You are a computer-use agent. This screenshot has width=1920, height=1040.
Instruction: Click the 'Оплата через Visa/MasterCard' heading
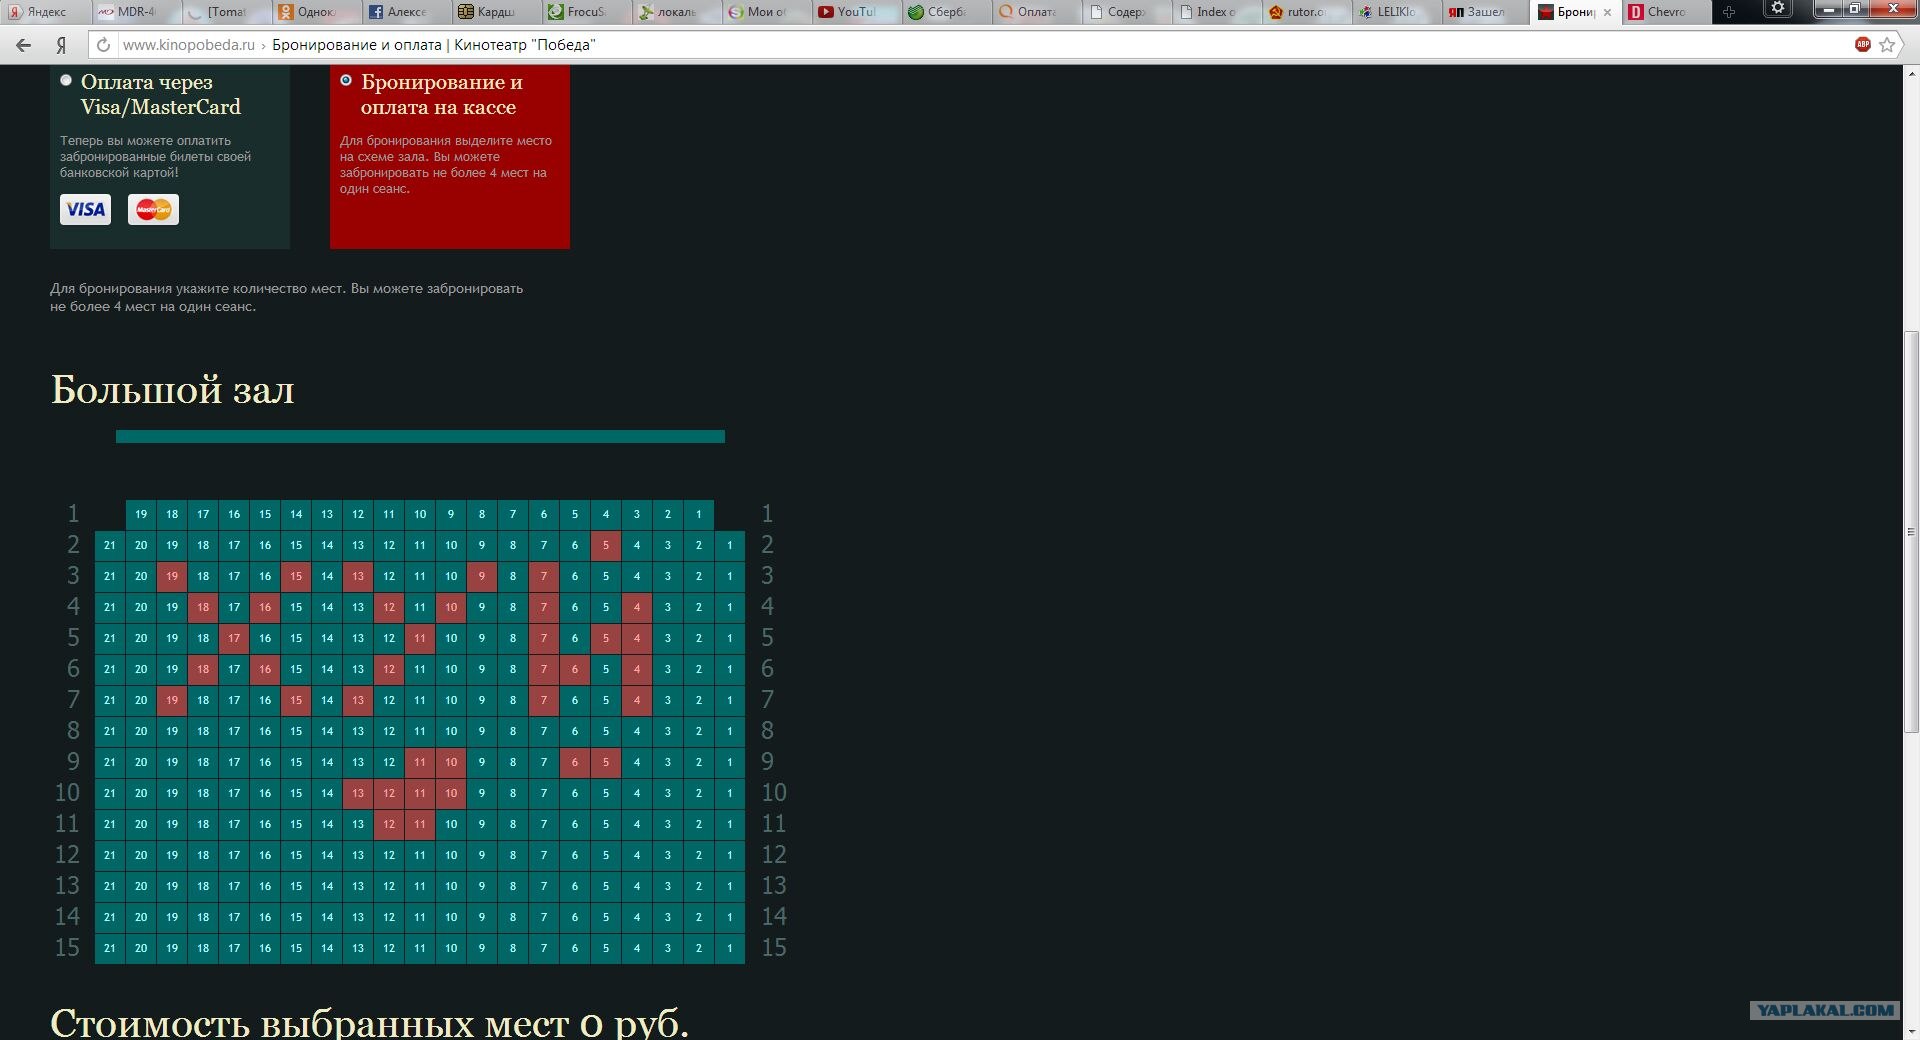161,94
